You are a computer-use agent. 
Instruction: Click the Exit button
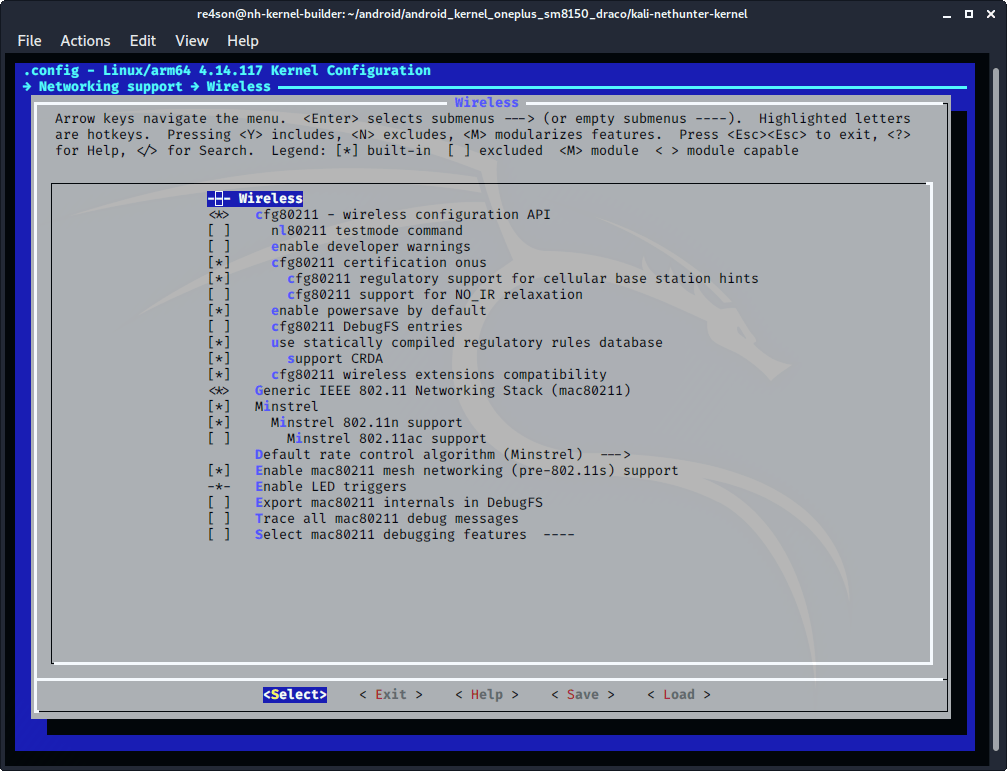pos(391,695)
